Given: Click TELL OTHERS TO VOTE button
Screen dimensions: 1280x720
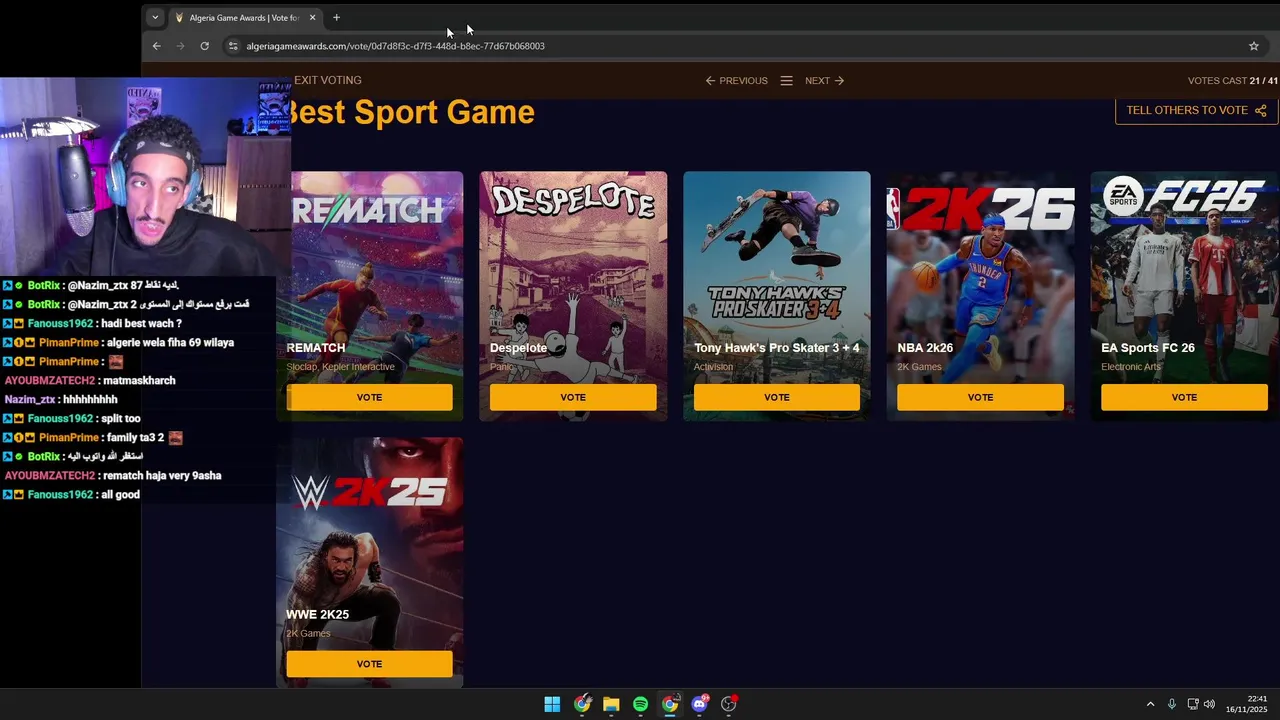Looking at the screenshot, I should click(1196, 110).
